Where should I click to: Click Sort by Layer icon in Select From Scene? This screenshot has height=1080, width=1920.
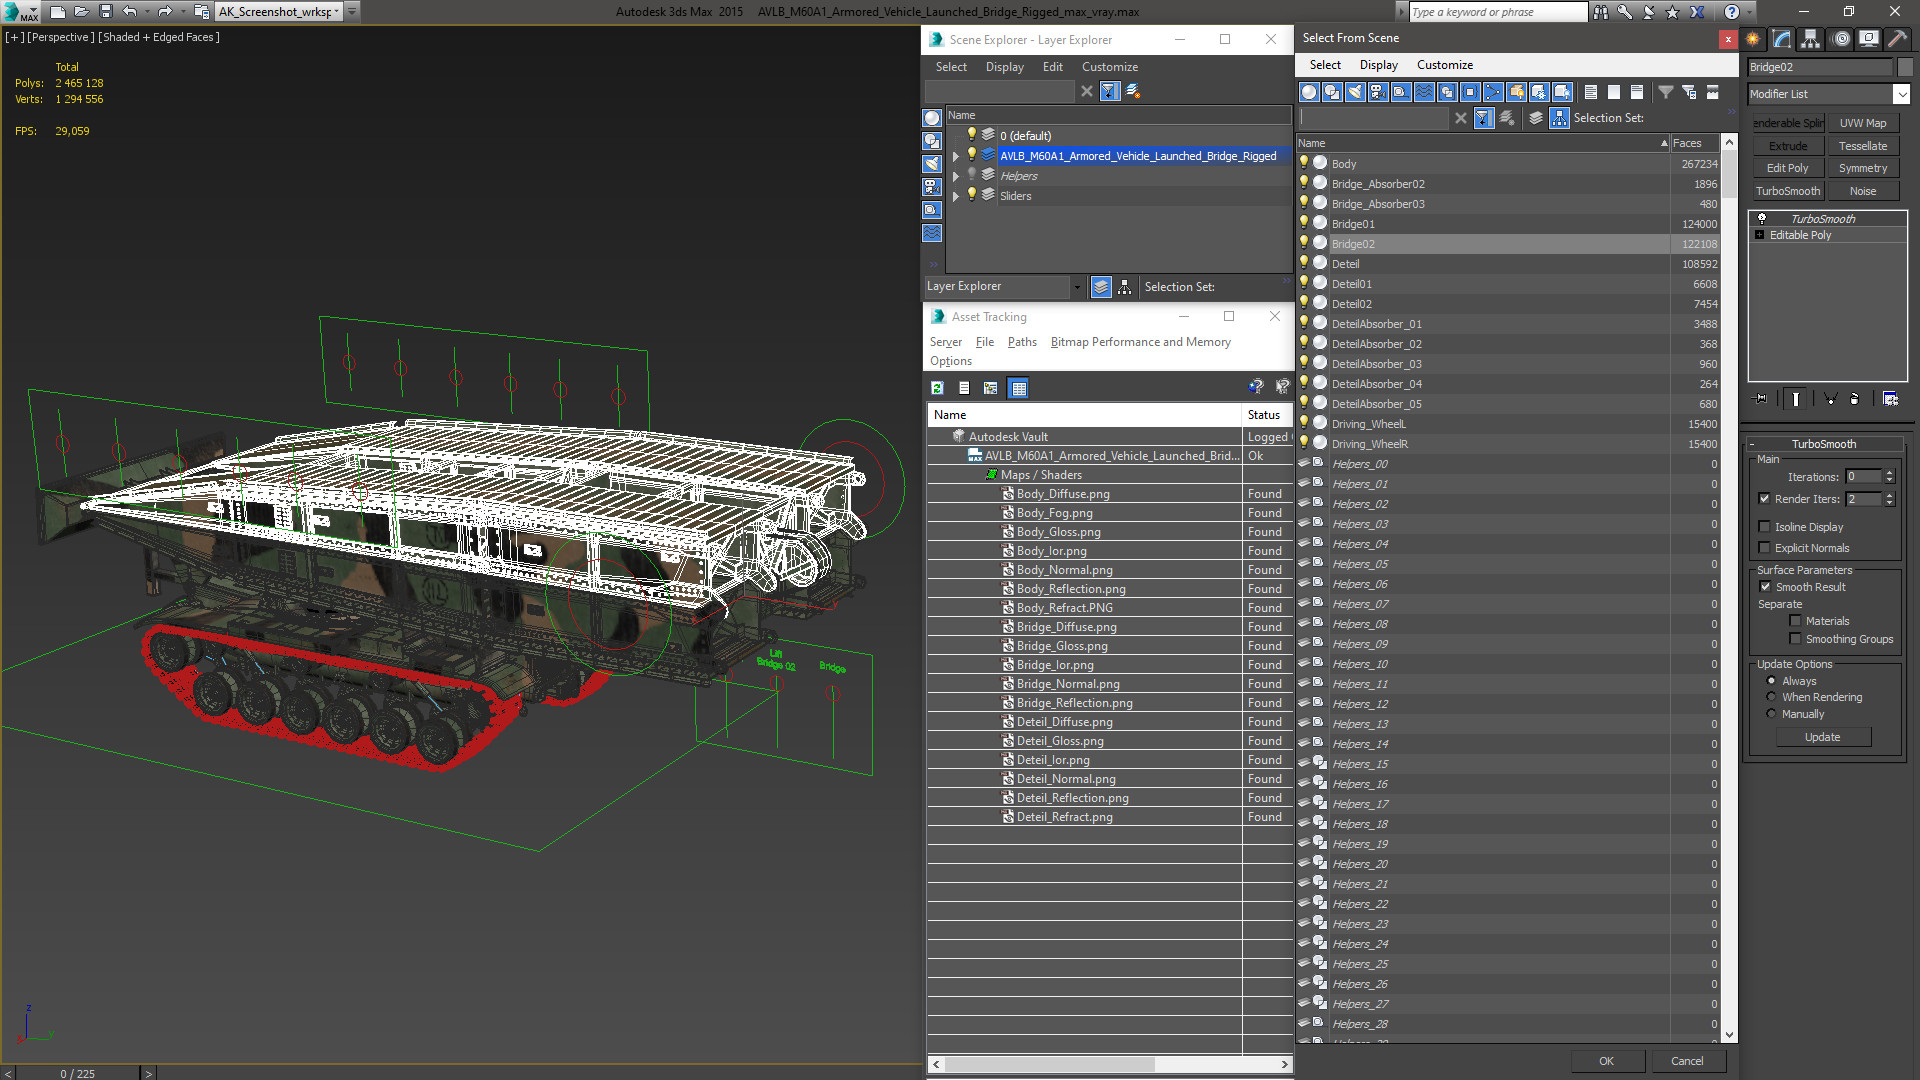click(1536, 118)
